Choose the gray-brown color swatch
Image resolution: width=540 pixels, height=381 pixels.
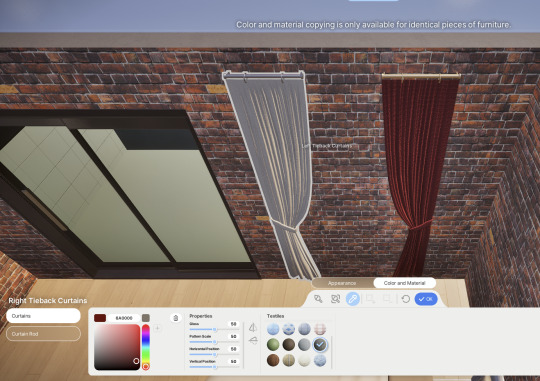point(146,318)
